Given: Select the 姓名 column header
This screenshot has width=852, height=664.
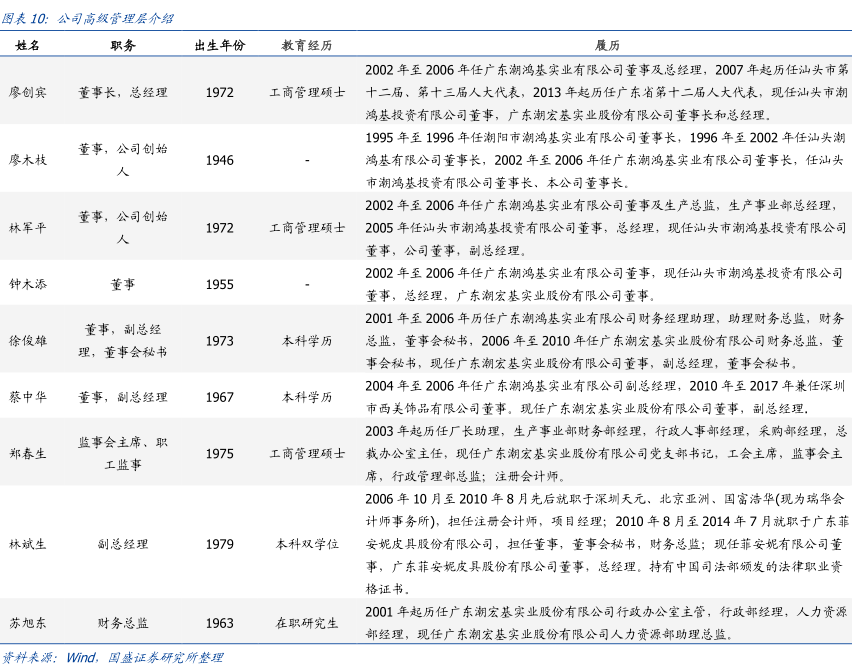Looking at the screenshot, I should [x=28, y=46].
